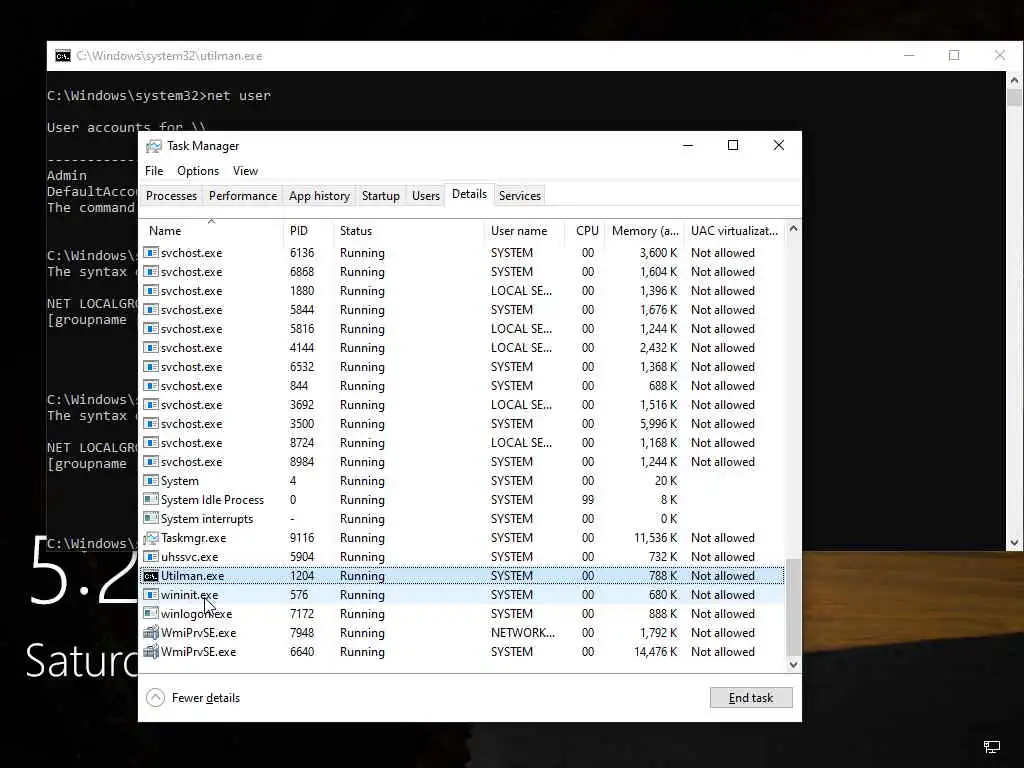
Task: Select the winlogon.exe process name
Action: point(197,614)
